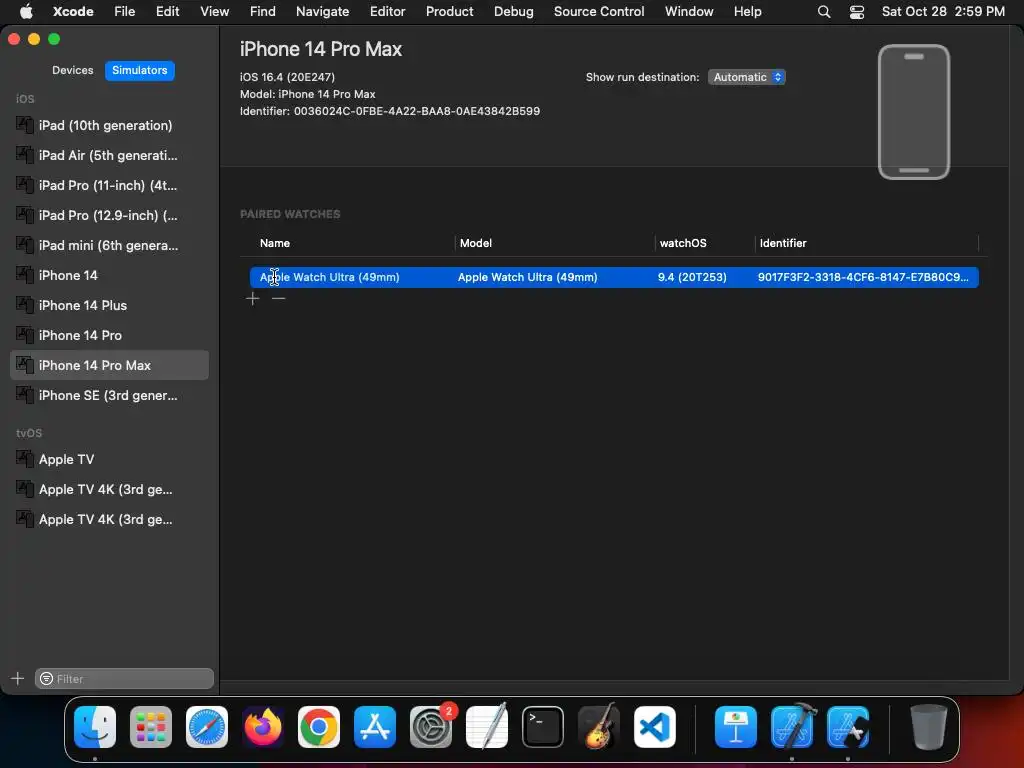
Task: Open the Xcode application menu
Action: point(73,12)
